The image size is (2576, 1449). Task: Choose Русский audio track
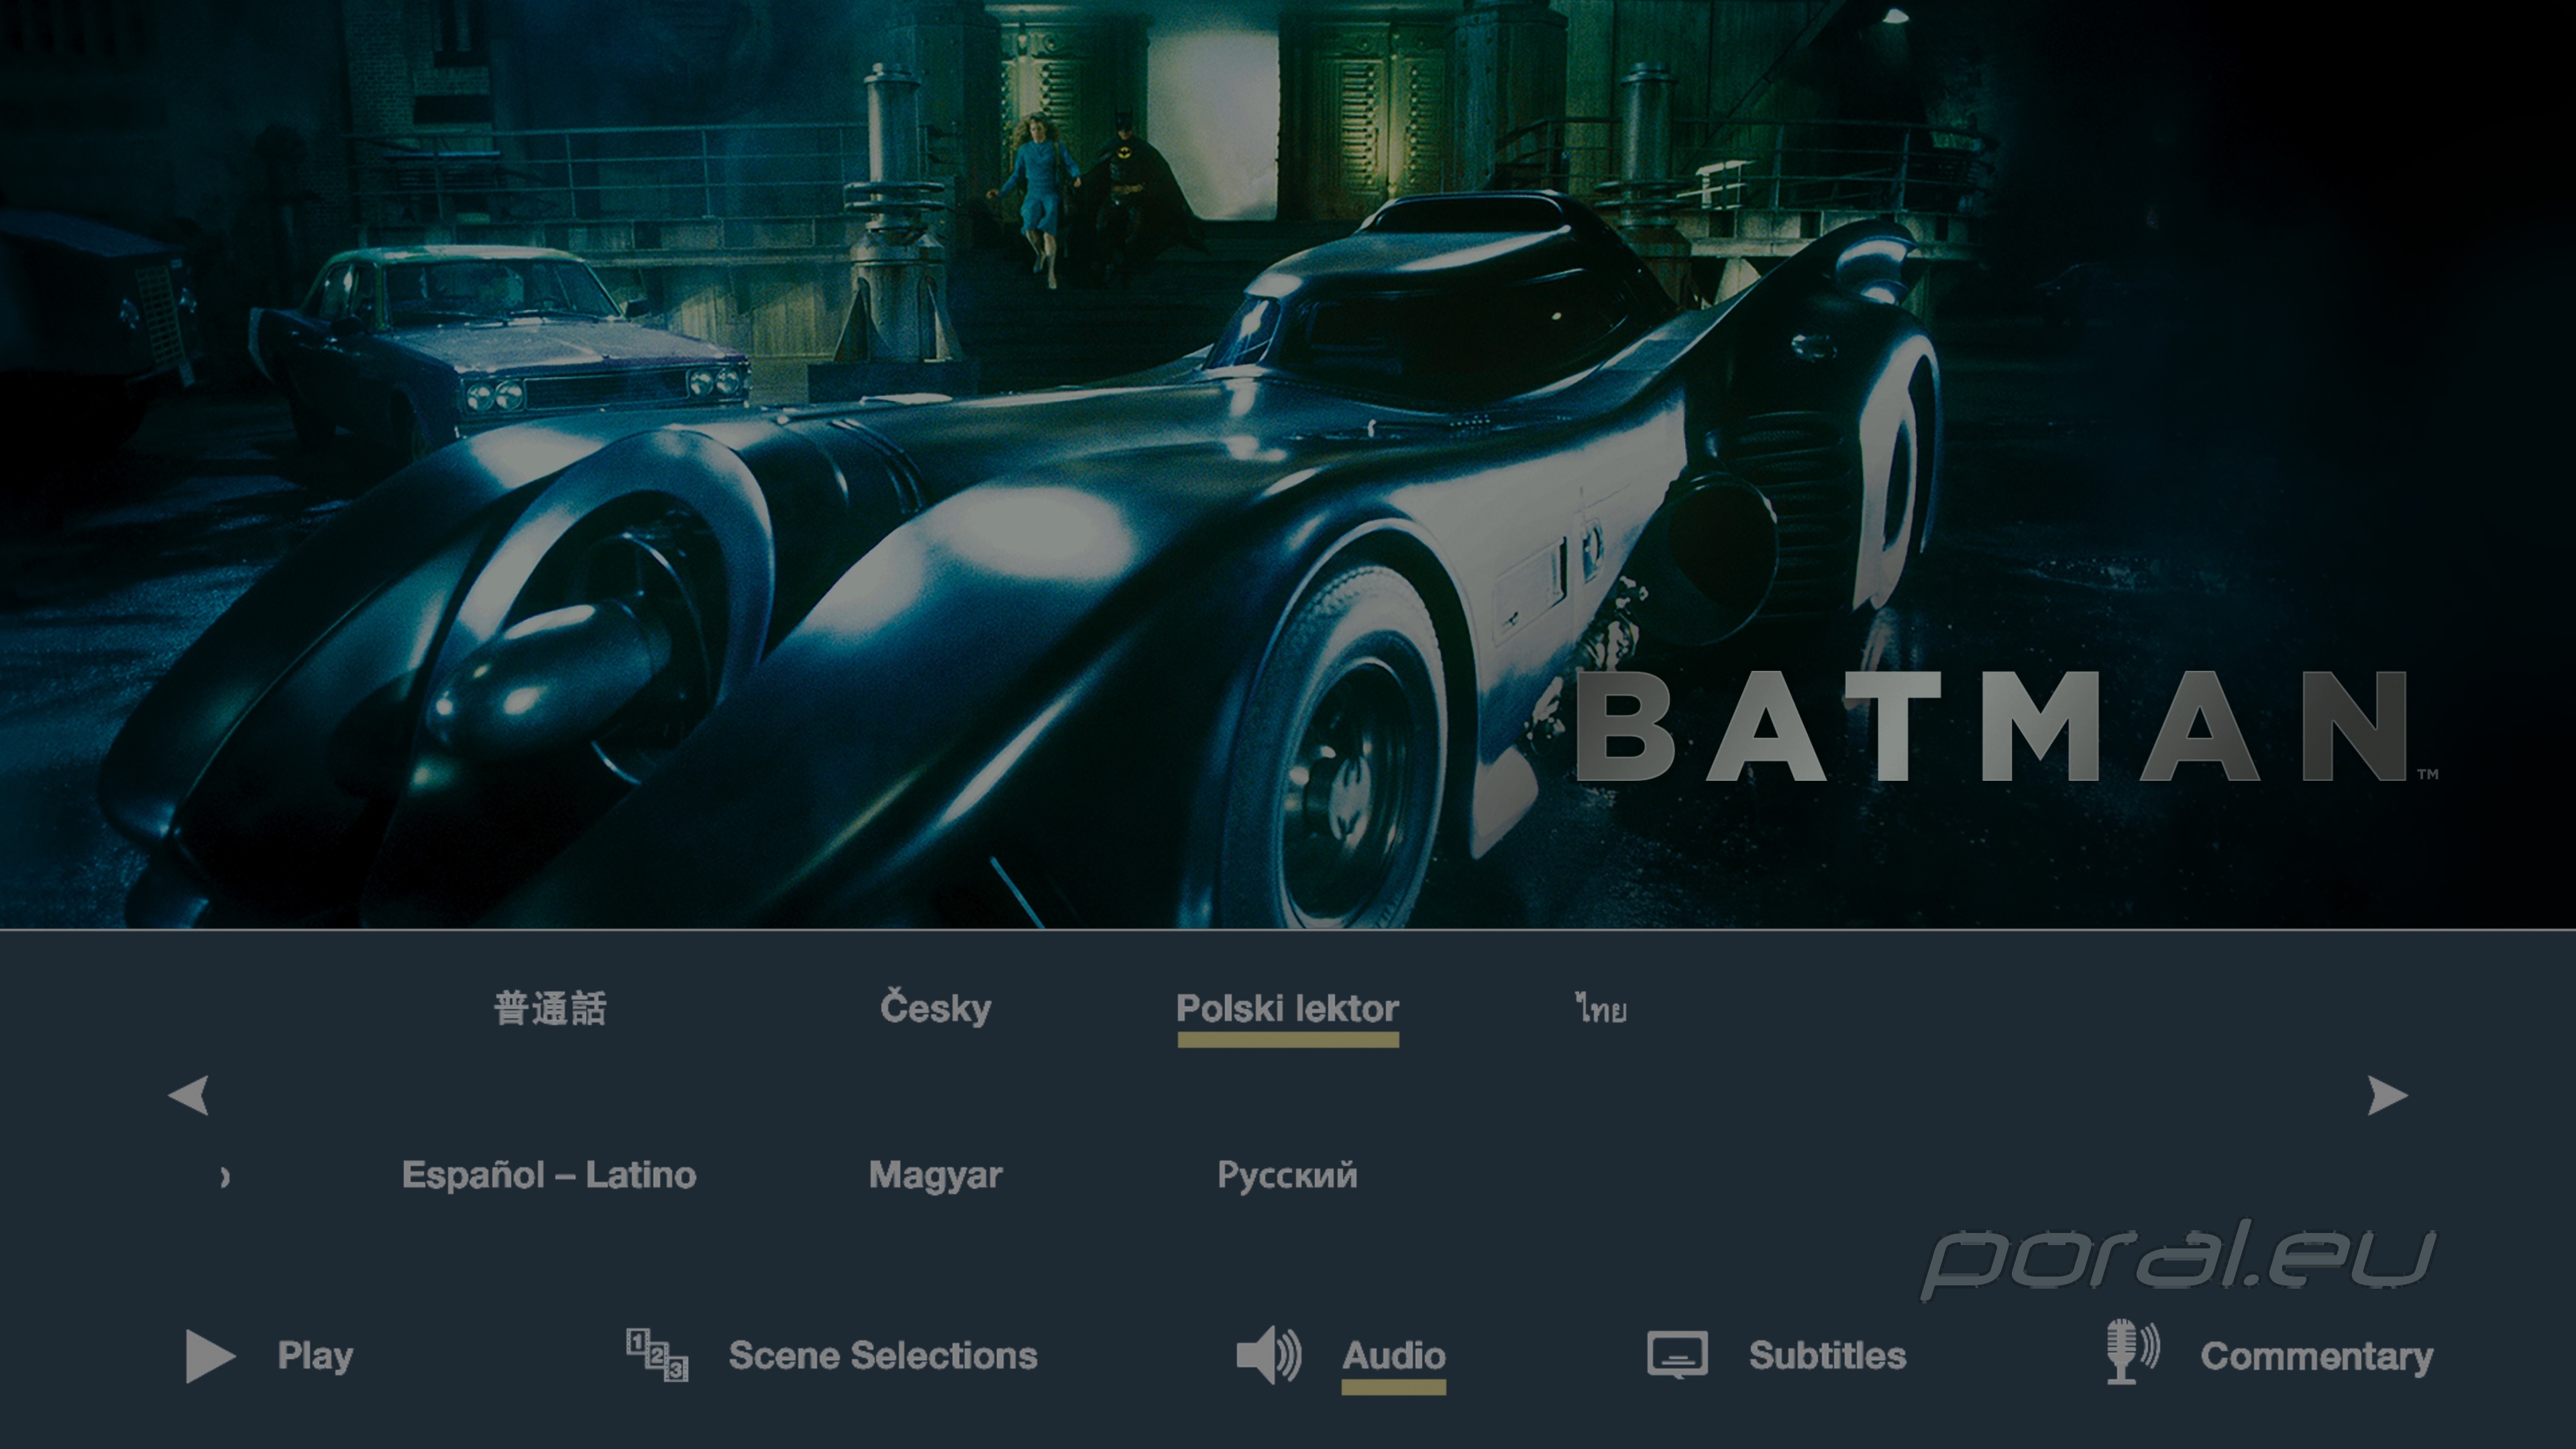[x=1287, y=1175]
